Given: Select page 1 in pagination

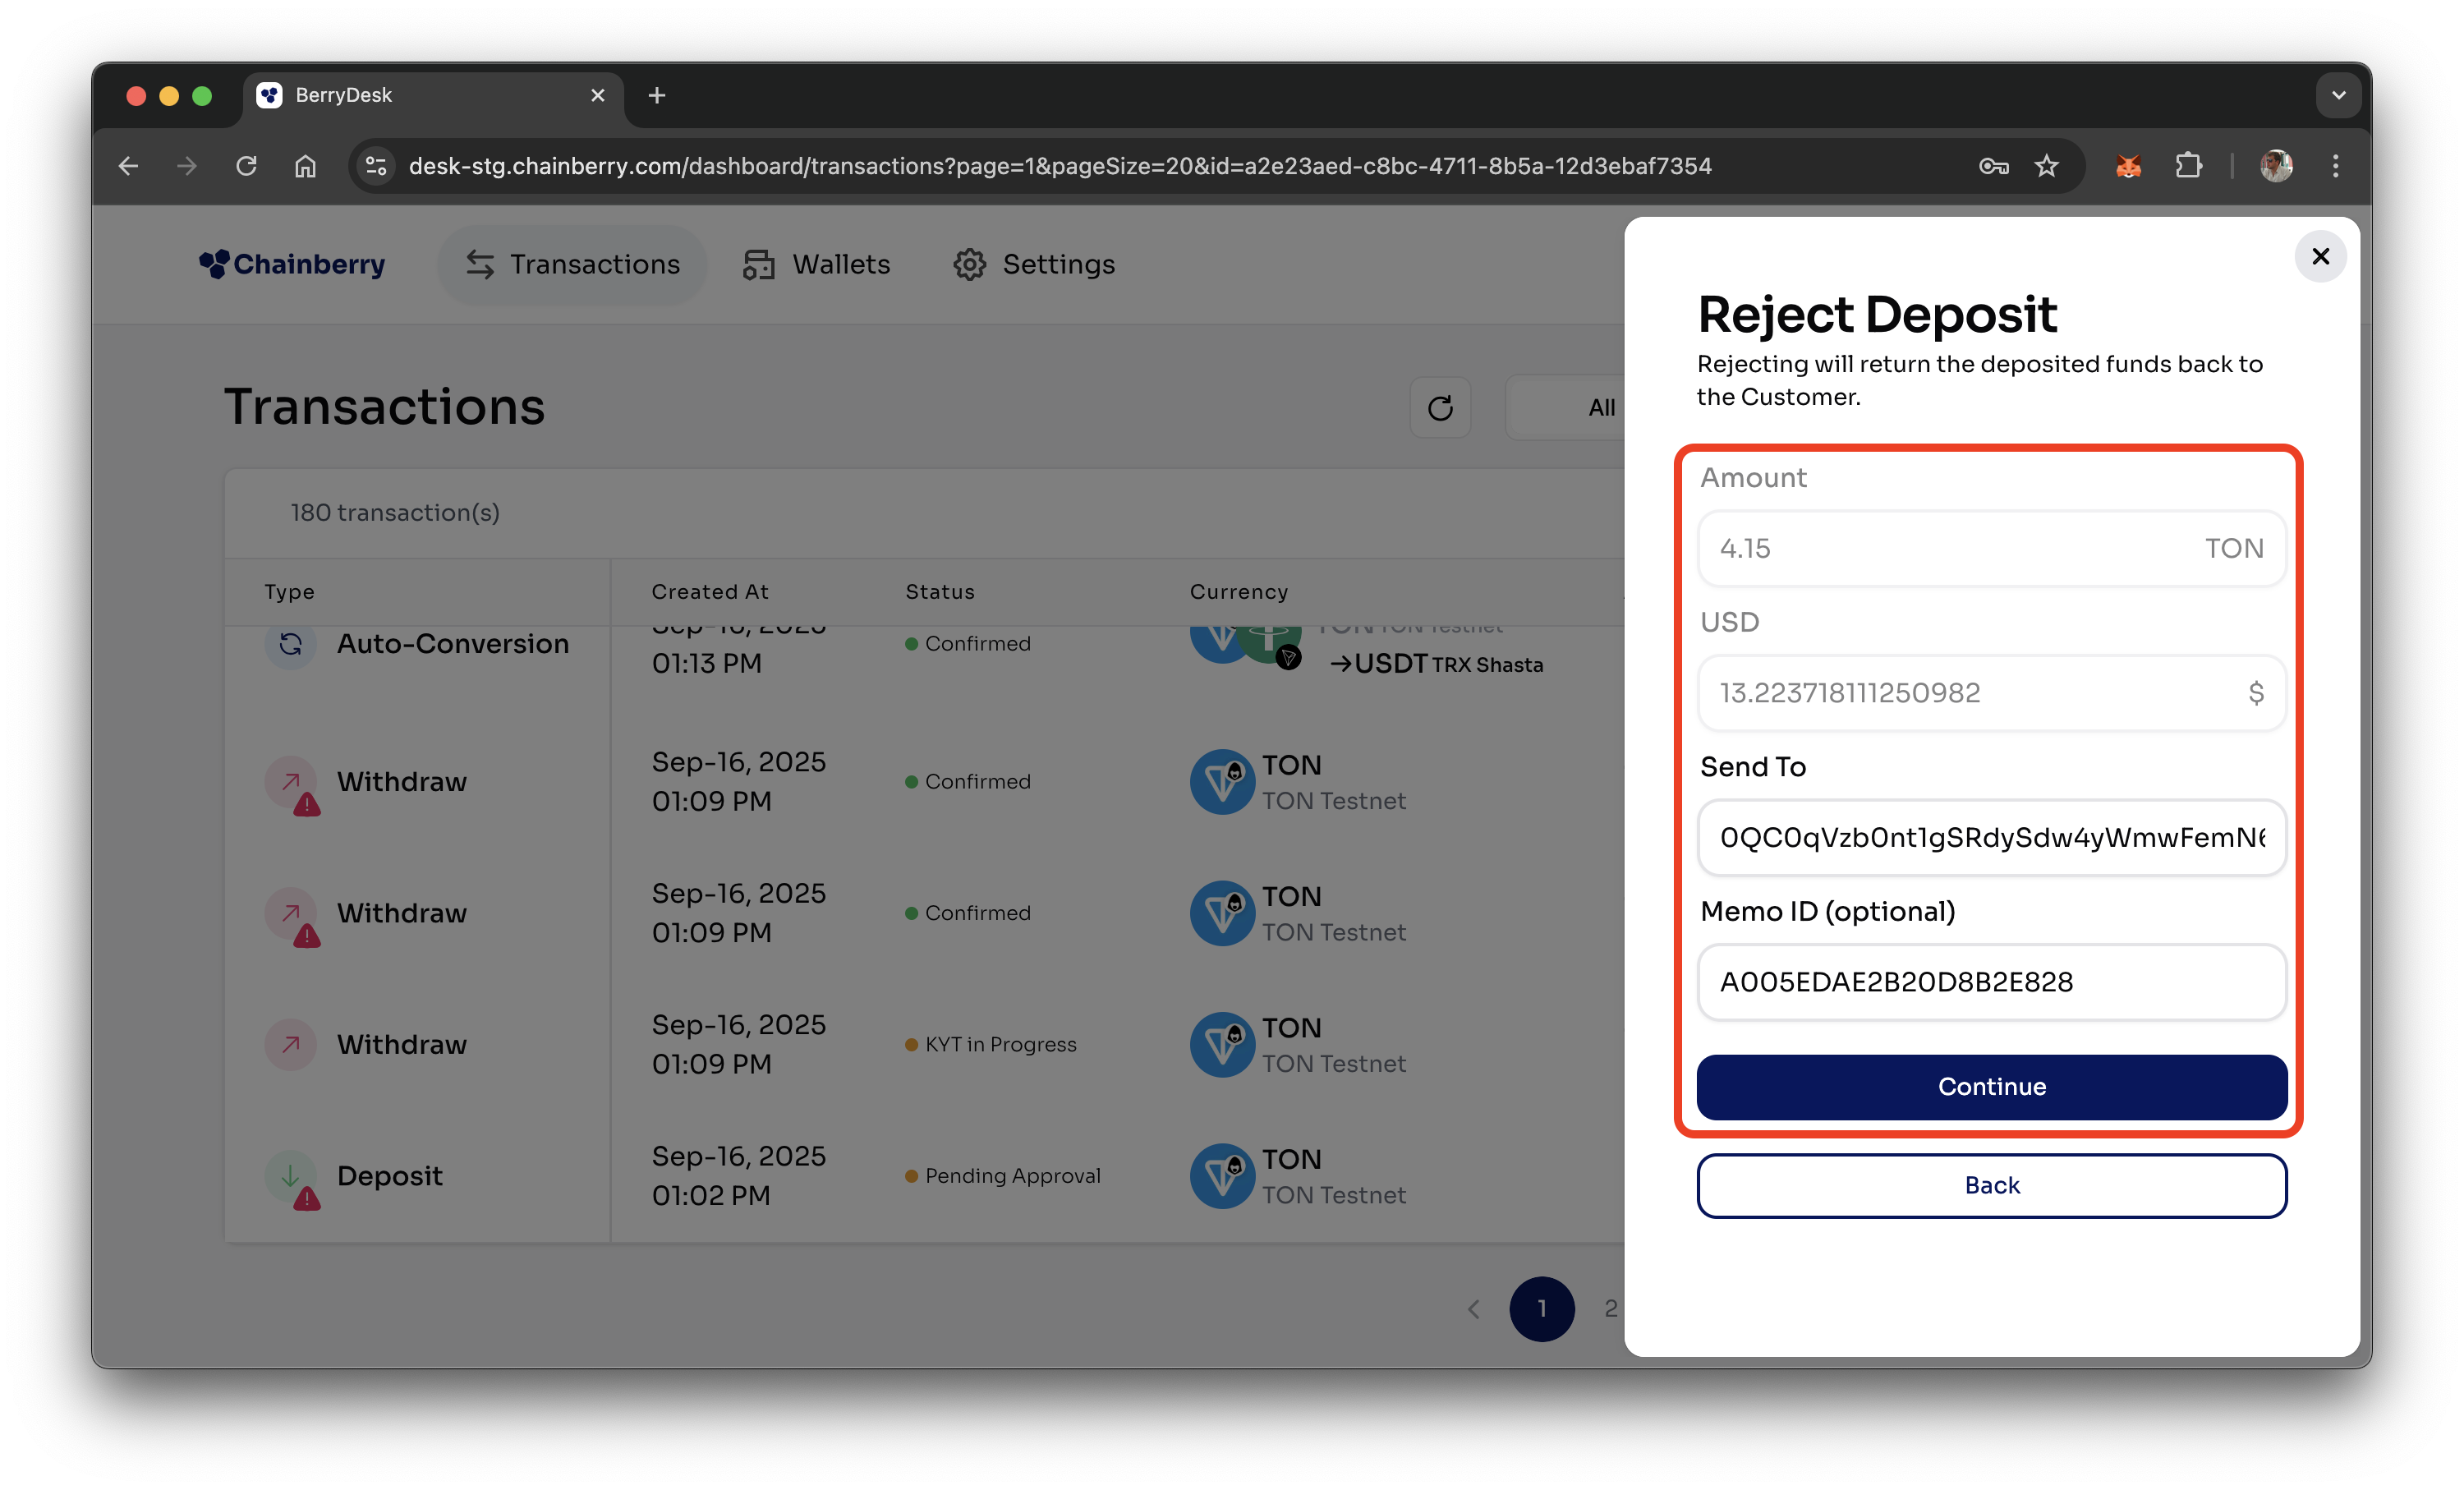Looking at the screenshot, I should [1541, 1309].
